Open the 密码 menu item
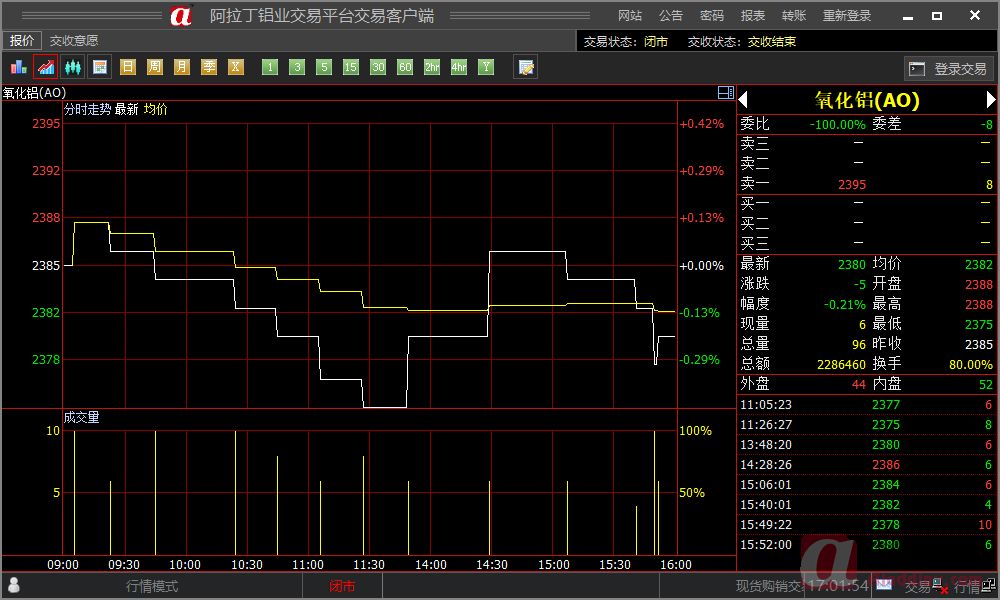Screen dimensions: 1000x600 712,15
